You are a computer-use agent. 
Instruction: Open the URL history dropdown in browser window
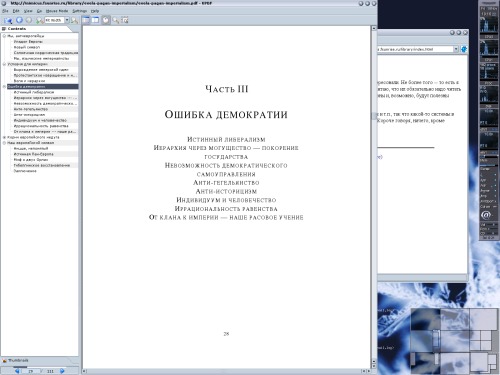456,49
